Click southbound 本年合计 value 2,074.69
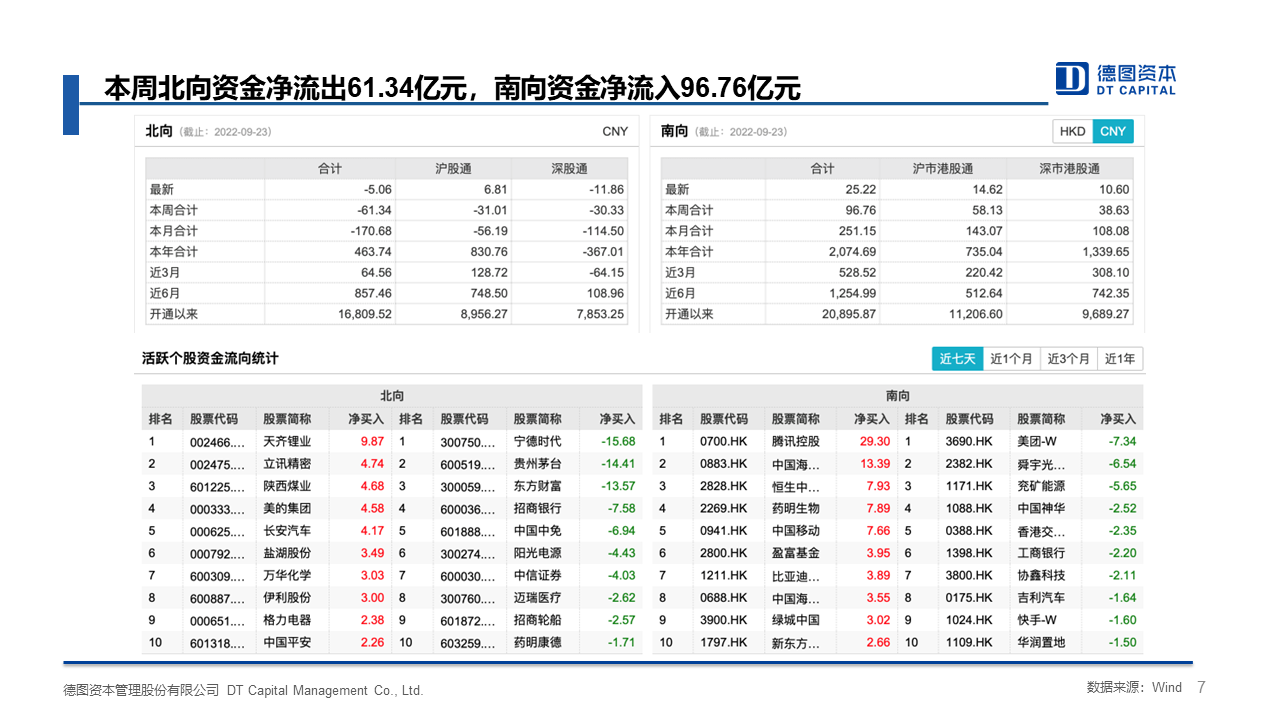Viewport: 1280px width, 720px height. 852,252
